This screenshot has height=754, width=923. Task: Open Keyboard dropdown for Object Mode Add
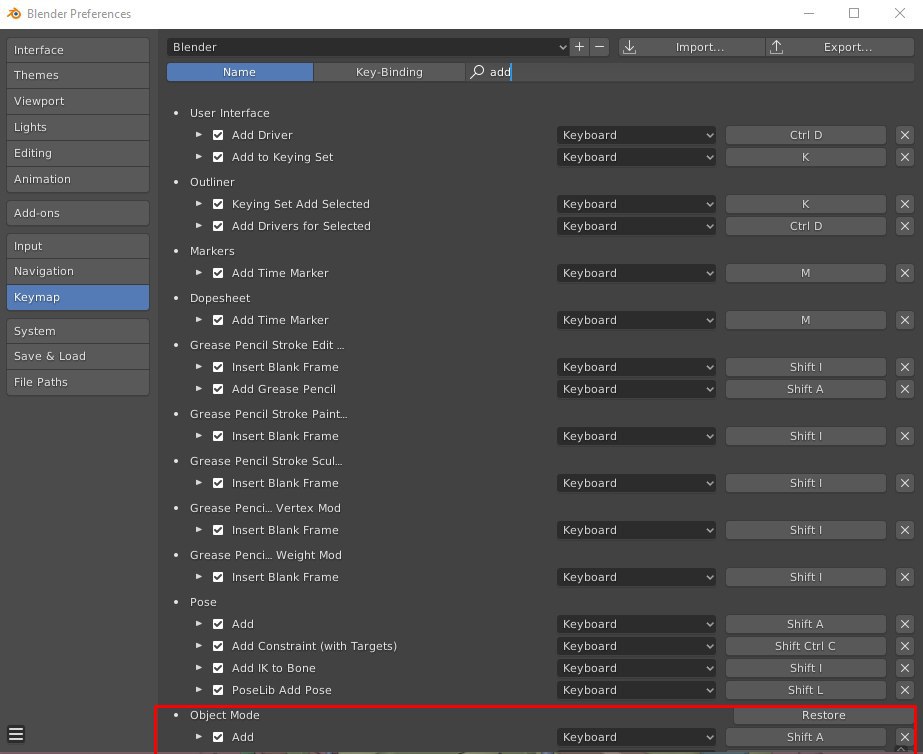(636, 737)
